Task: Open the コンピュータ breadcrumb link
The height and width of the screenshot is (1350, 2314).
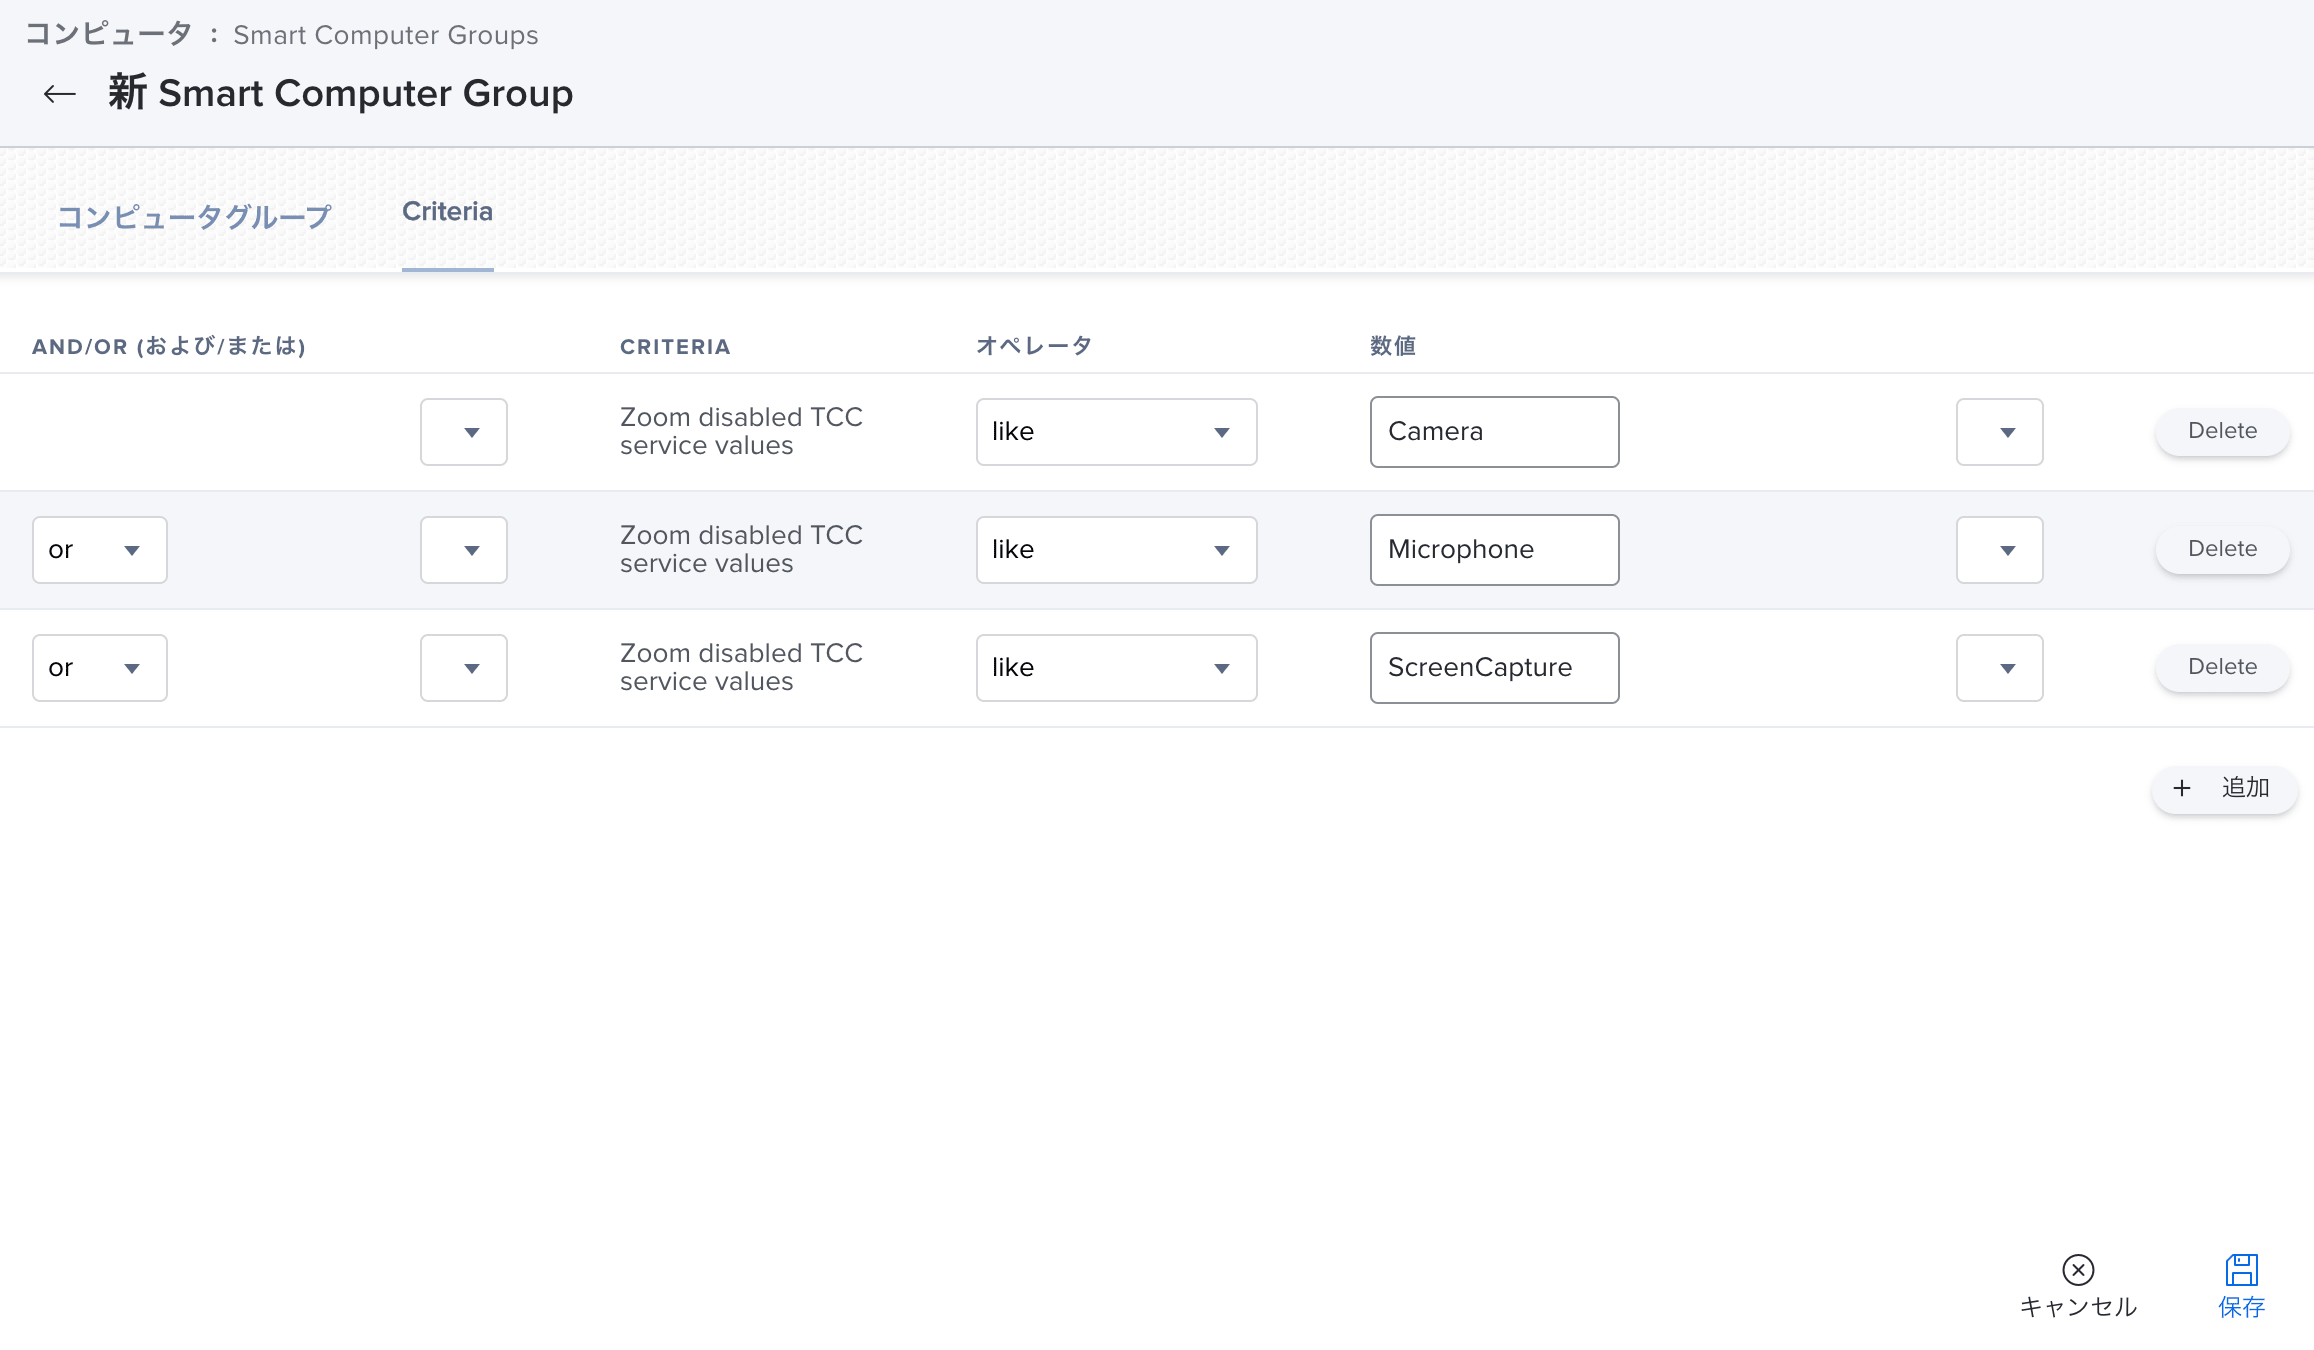Action: click(x=108, y=35)
